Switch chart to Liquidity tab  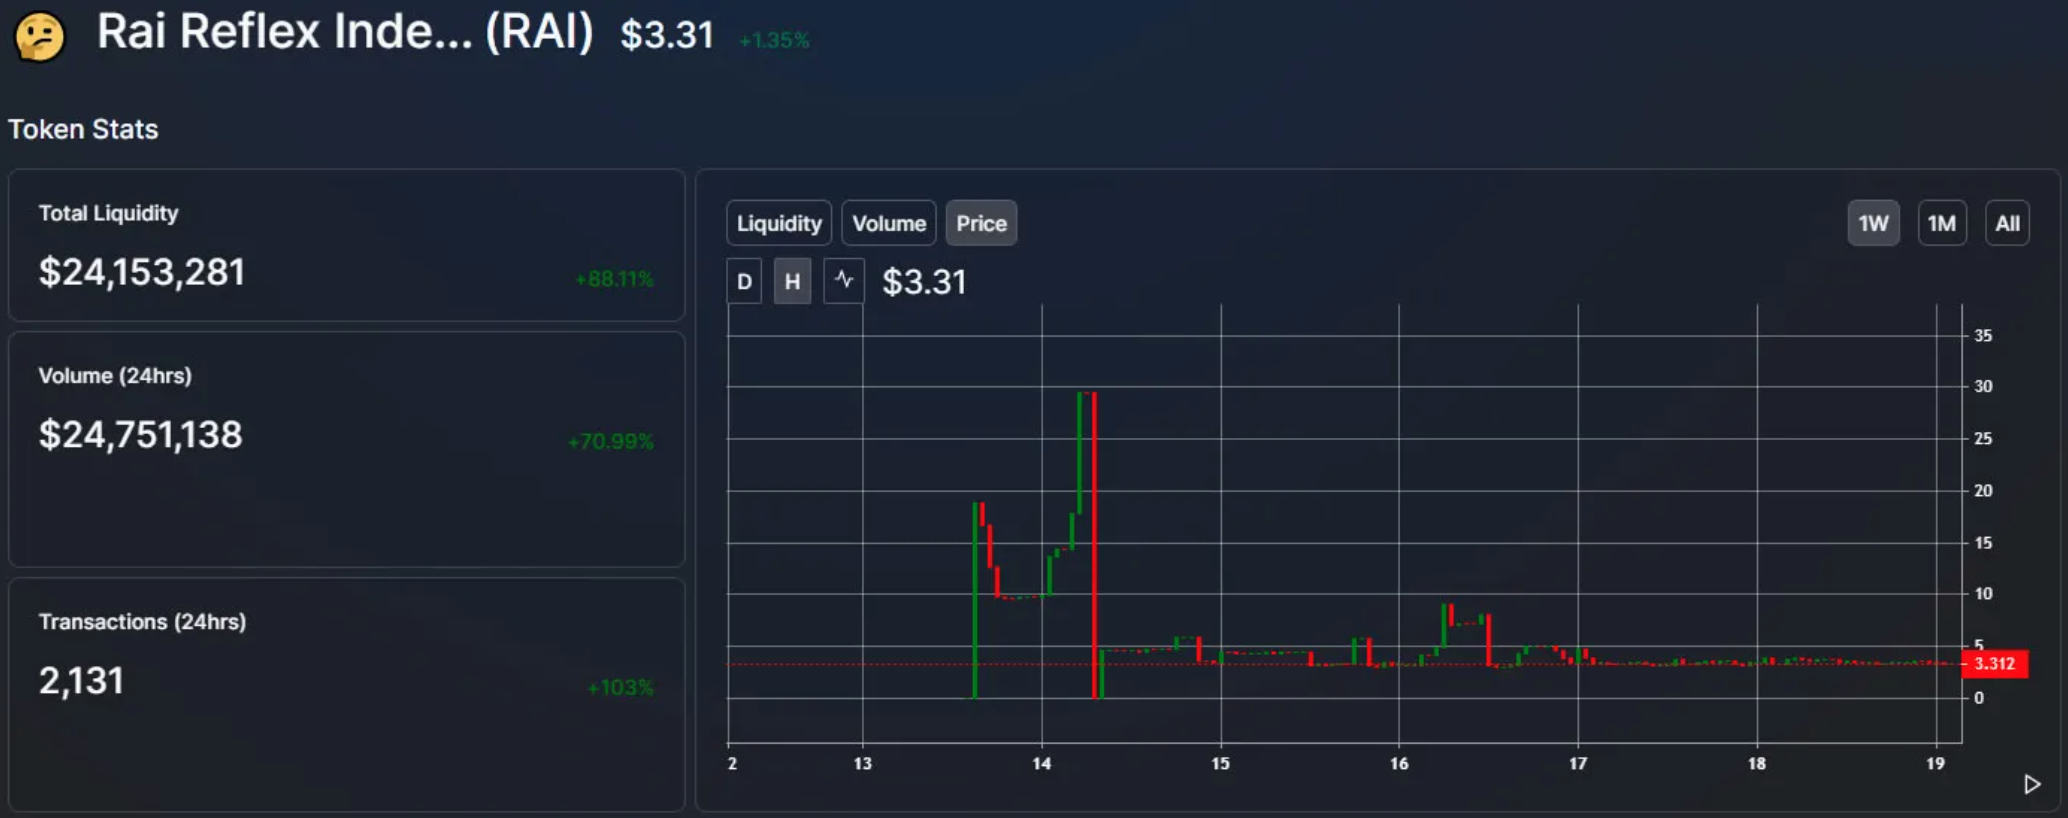click(779, 223)
